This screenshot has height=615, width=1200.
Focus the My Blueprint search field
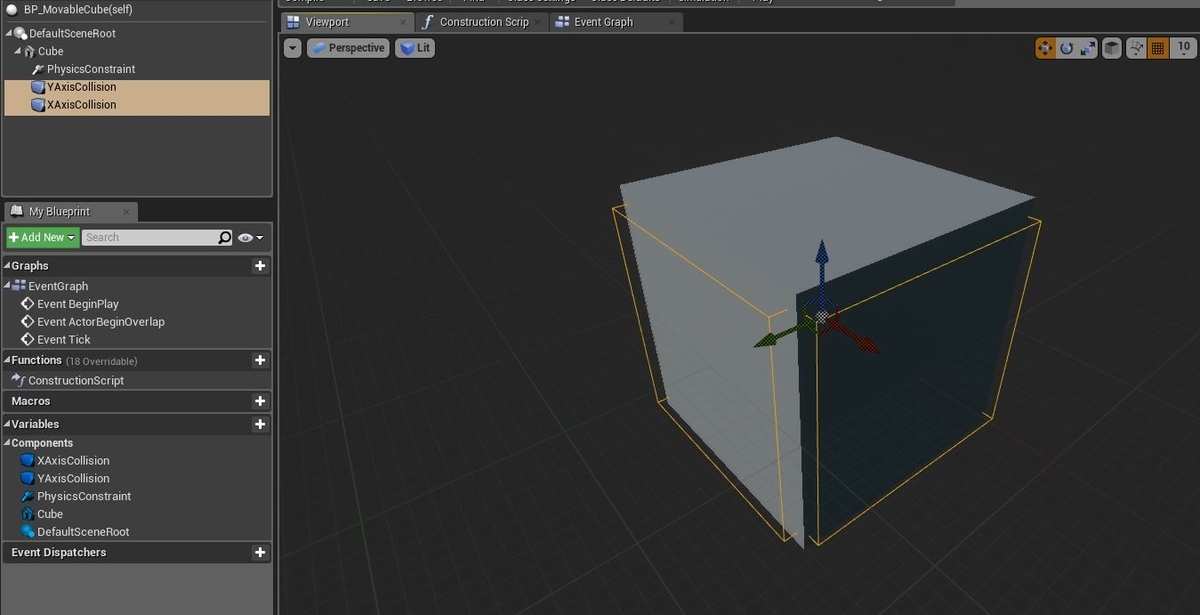150,237
